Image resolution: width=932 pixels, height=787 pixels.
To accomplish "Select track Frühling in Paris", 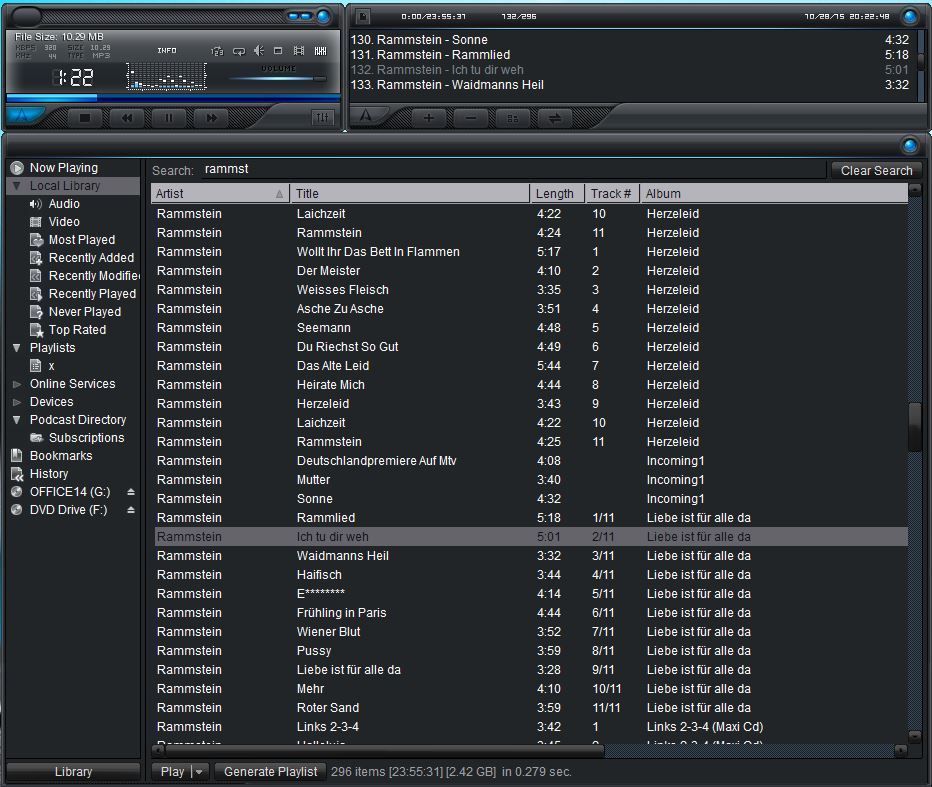I will tap(530, 613).
